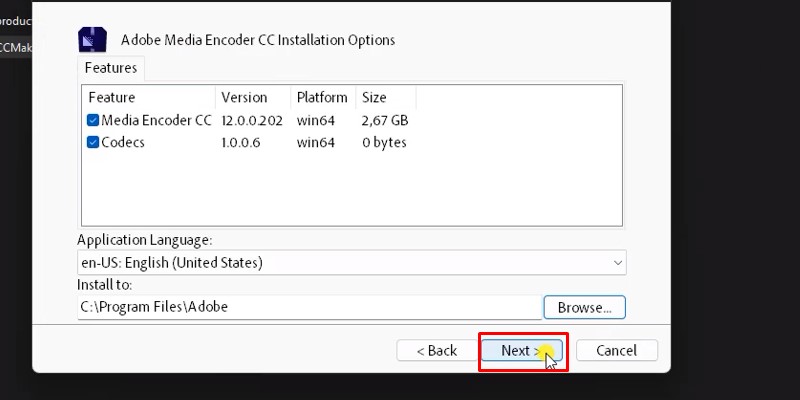Toggle the Codecs feature checkbox
This screenshot has width=800, height=400.
pyautogui.click(x=93, y=143)
